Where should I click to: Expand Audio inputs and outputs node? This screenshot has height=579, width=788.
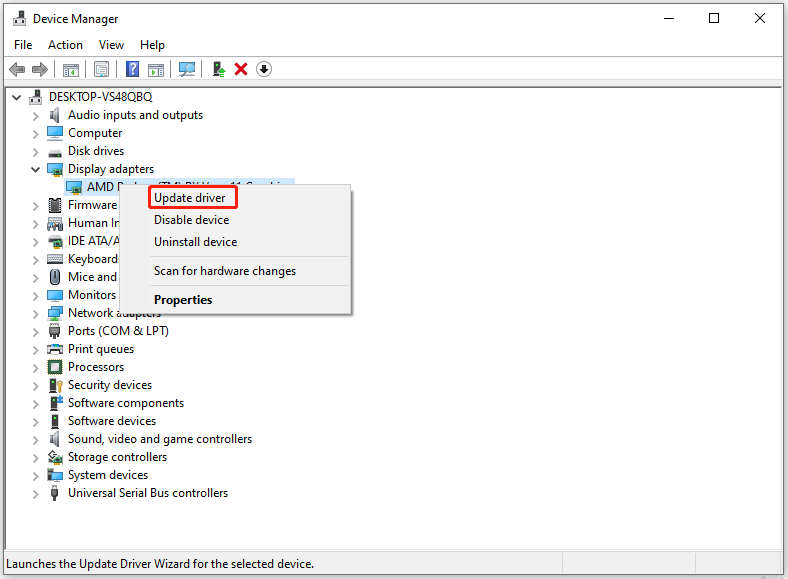point(35,116)
